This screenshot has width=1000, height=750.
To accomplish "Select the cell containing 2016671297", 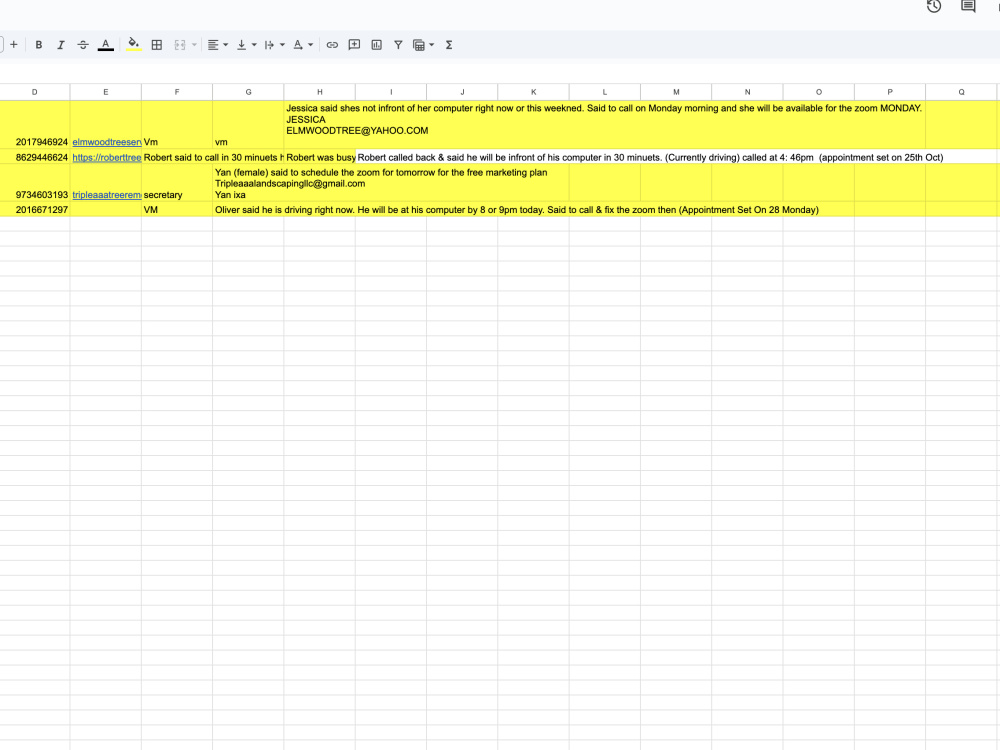I will coord(35,209).
